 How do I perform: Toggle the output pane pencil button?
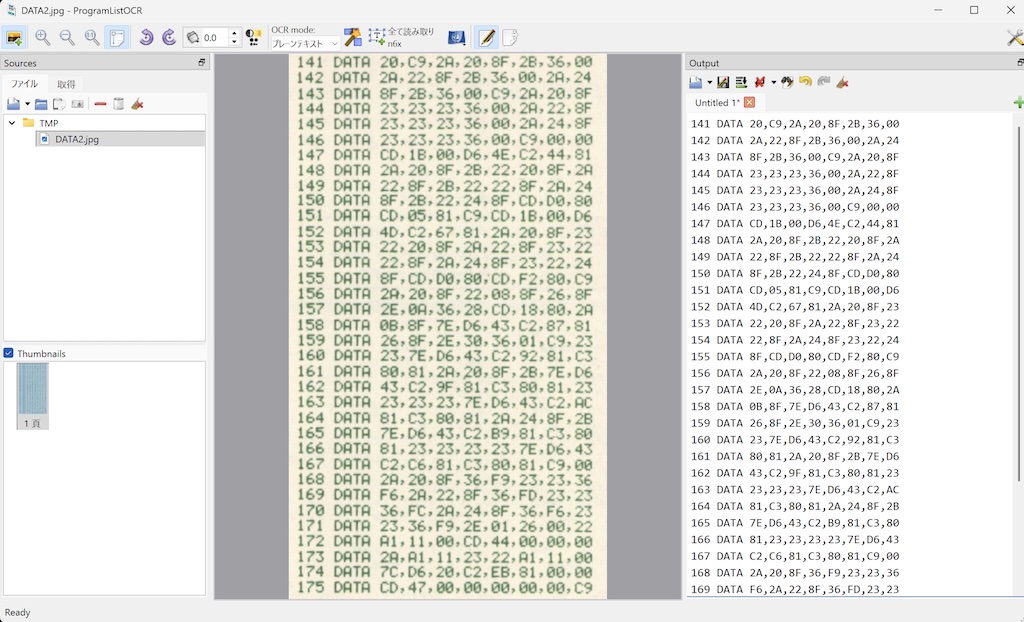[486, 37]
